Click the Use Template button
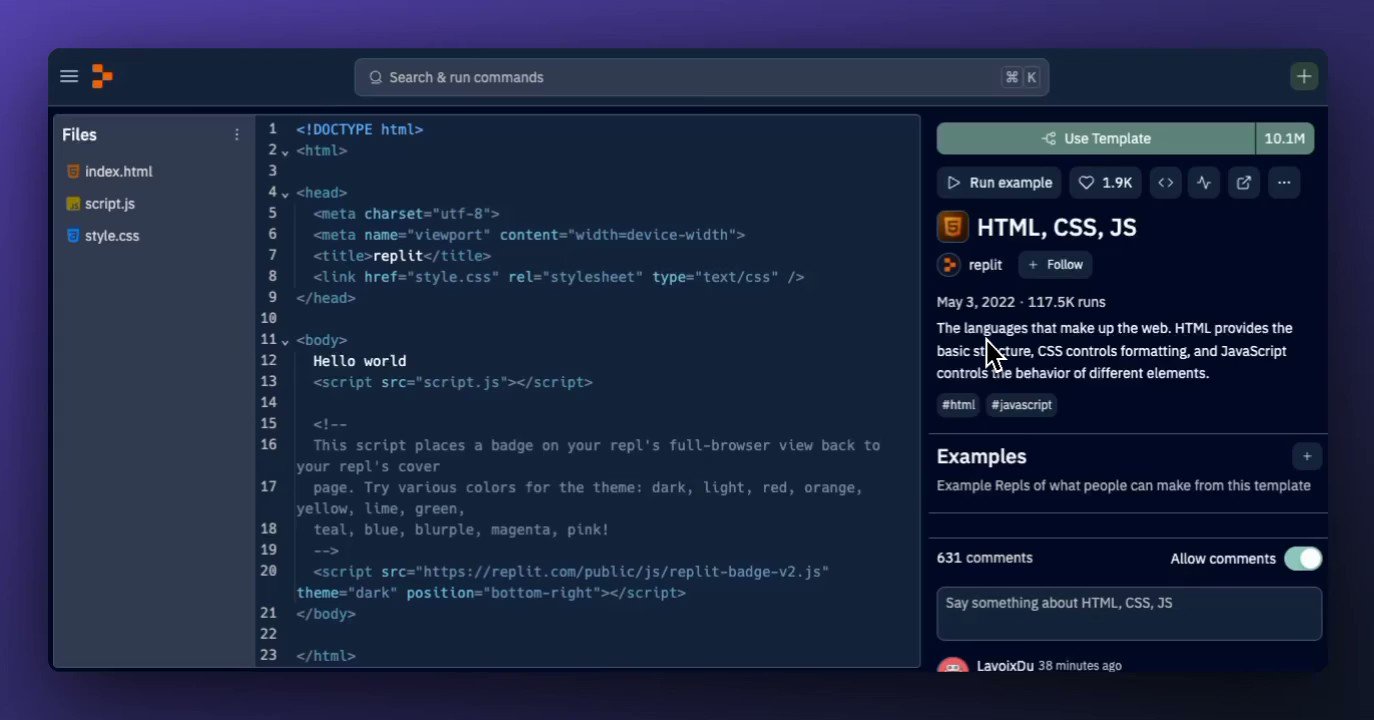1374x720 pixels. click(1096, 139)
